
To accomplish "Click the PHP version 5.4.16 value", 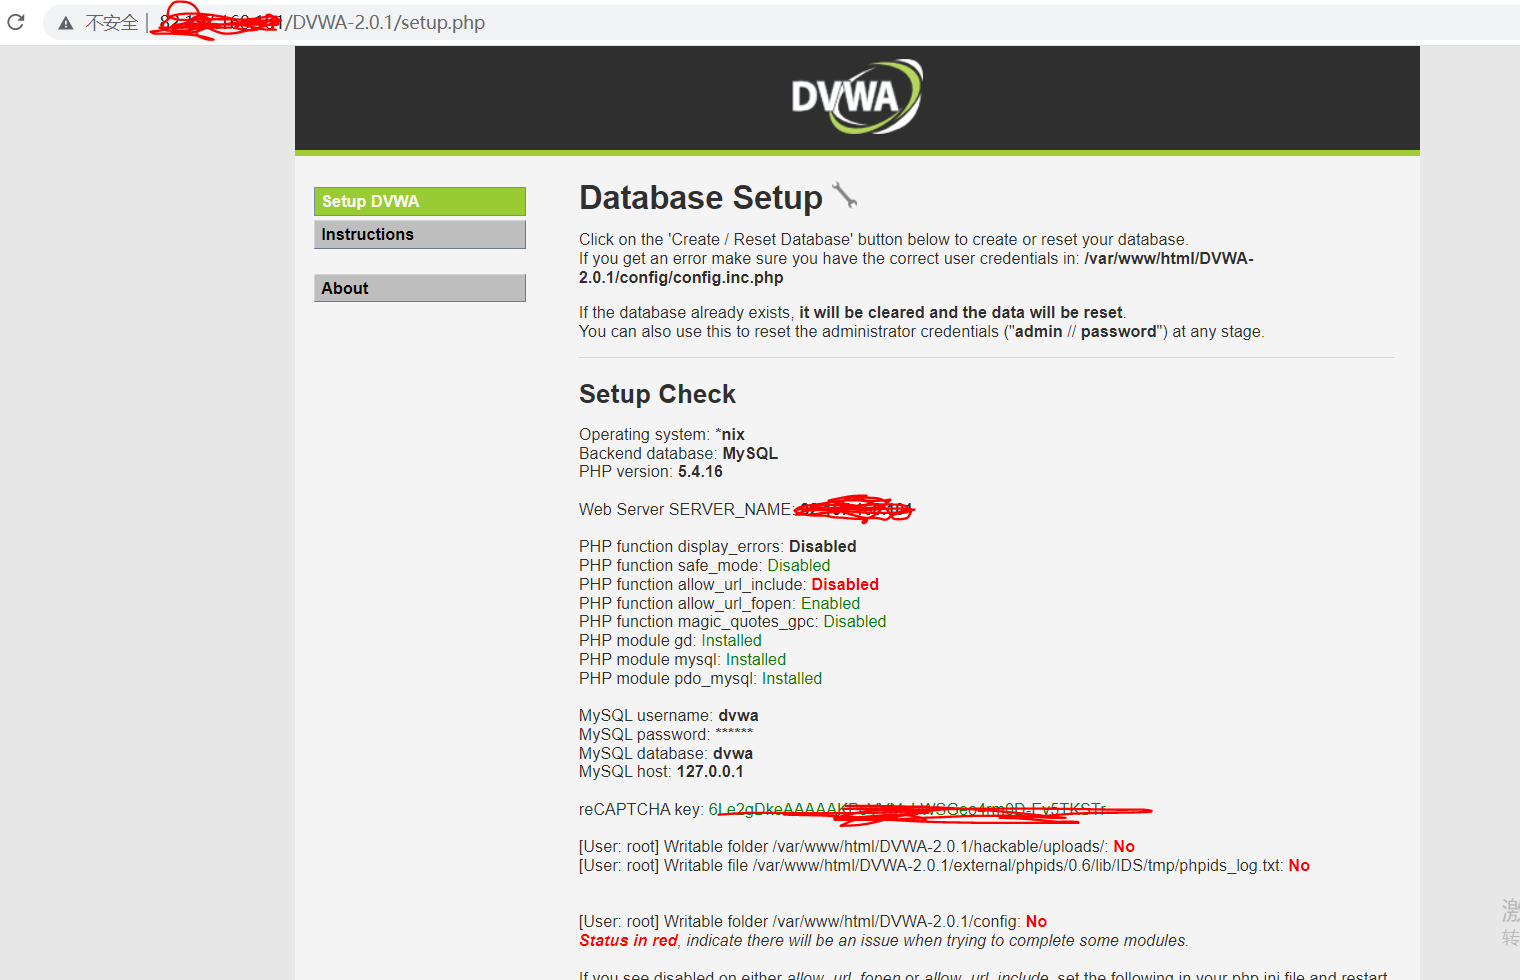I will (700, 472).
